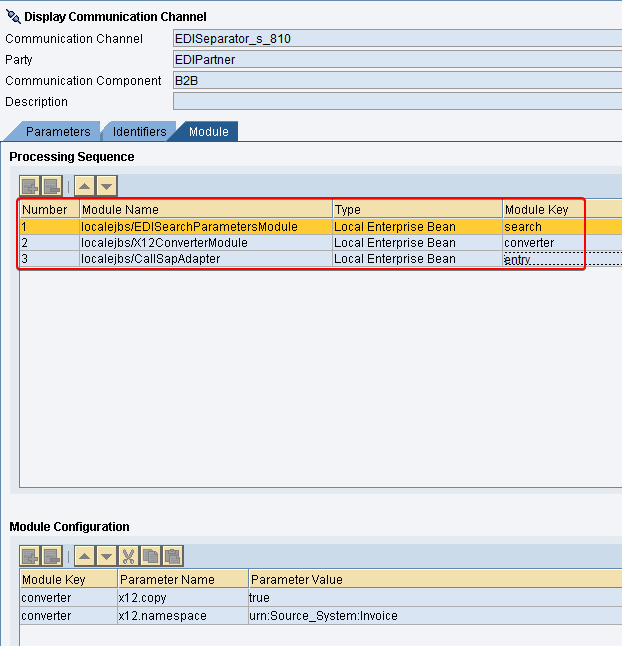The height and width of the screenshot is (646, 622).
Task: Switch to the Parameters tab
Action: tap(58, 131)
